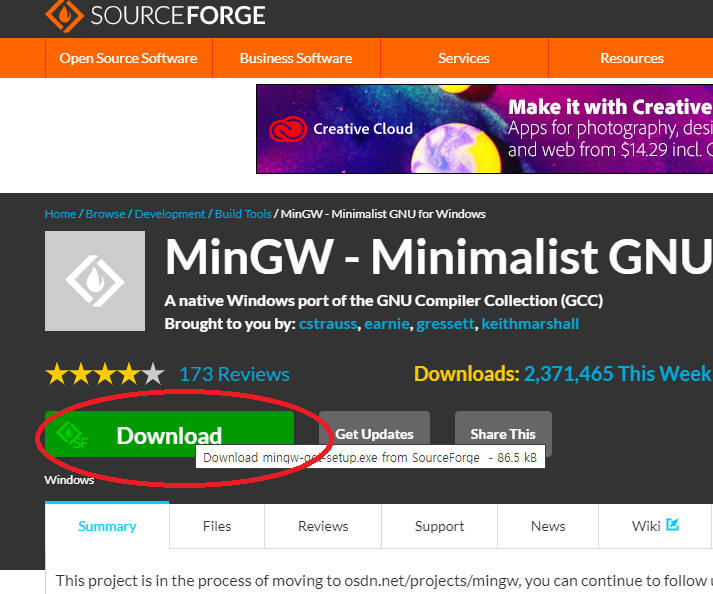The height and width of the screenshot is (594, 713).
Task: Open the 173 Reviews link
Action: 235,374
